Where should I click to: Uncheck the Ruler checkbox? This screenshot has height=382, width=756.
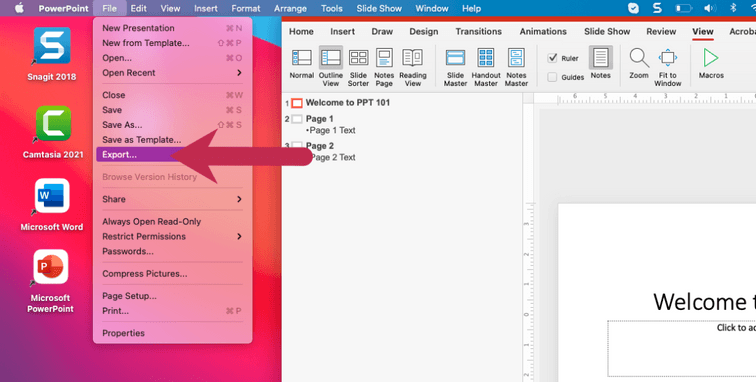pyautogui.click(x=553, y=58)
